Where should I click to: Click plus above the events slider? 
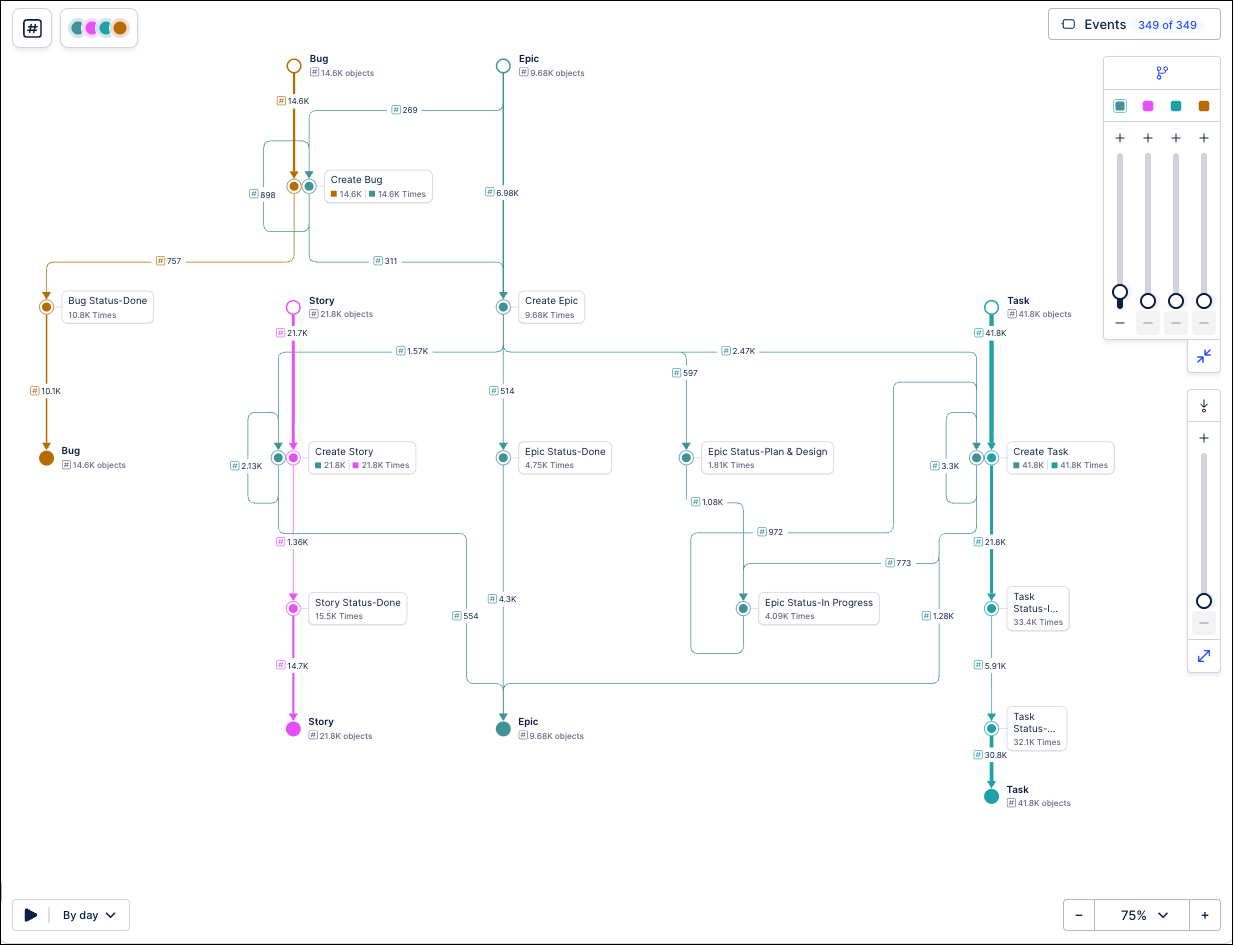(x=1204, y=438)
